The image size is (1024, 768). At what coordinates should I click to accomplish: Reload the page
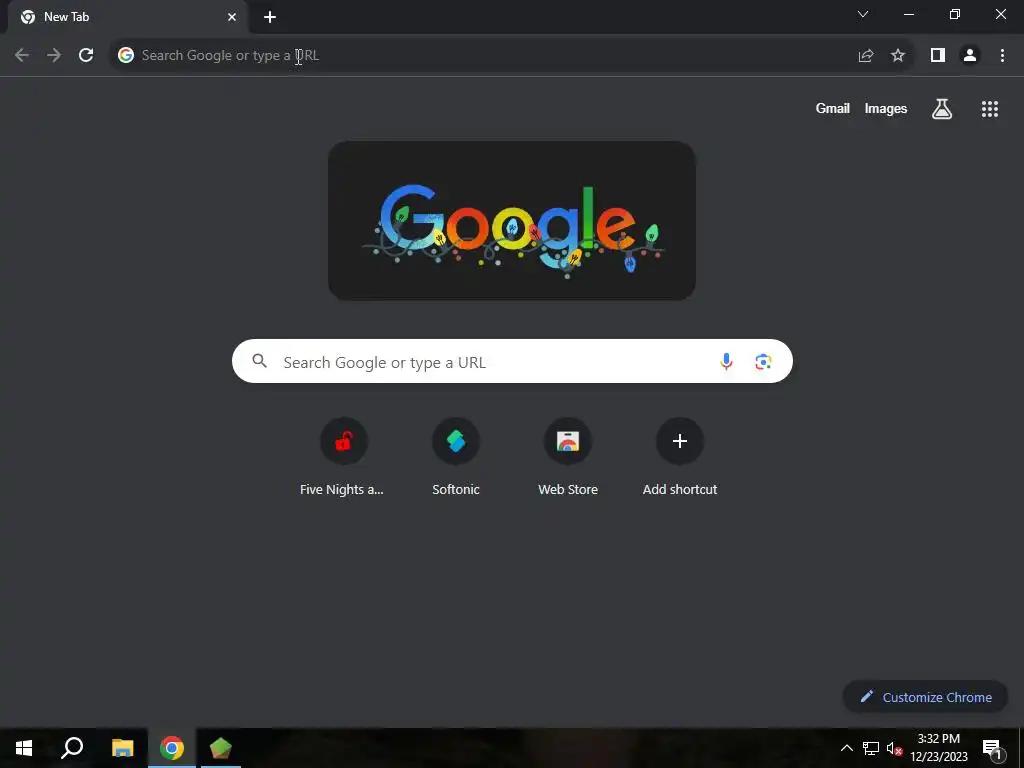[x=86, y=56]
